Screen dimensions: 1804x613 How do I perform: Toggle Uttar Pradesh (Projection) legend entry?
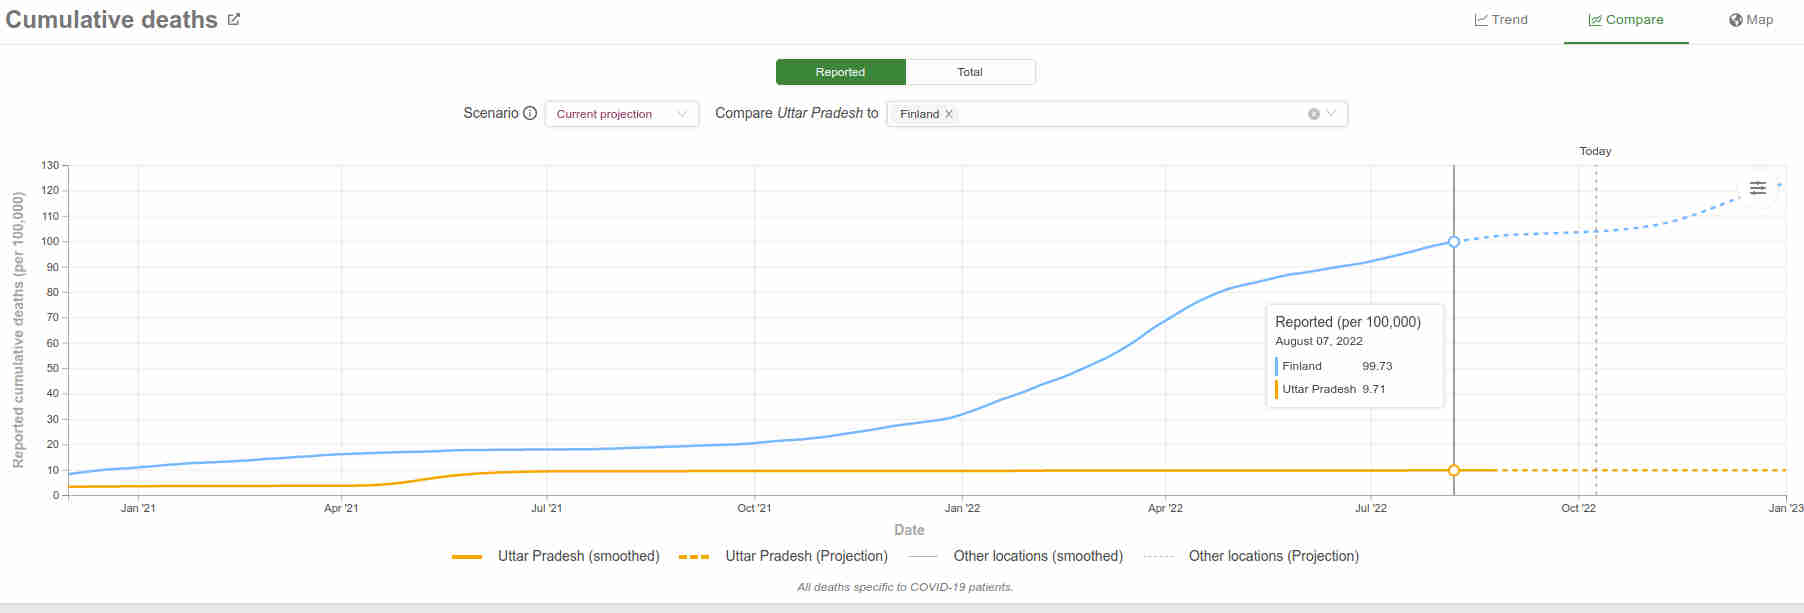tap(783, 556)
